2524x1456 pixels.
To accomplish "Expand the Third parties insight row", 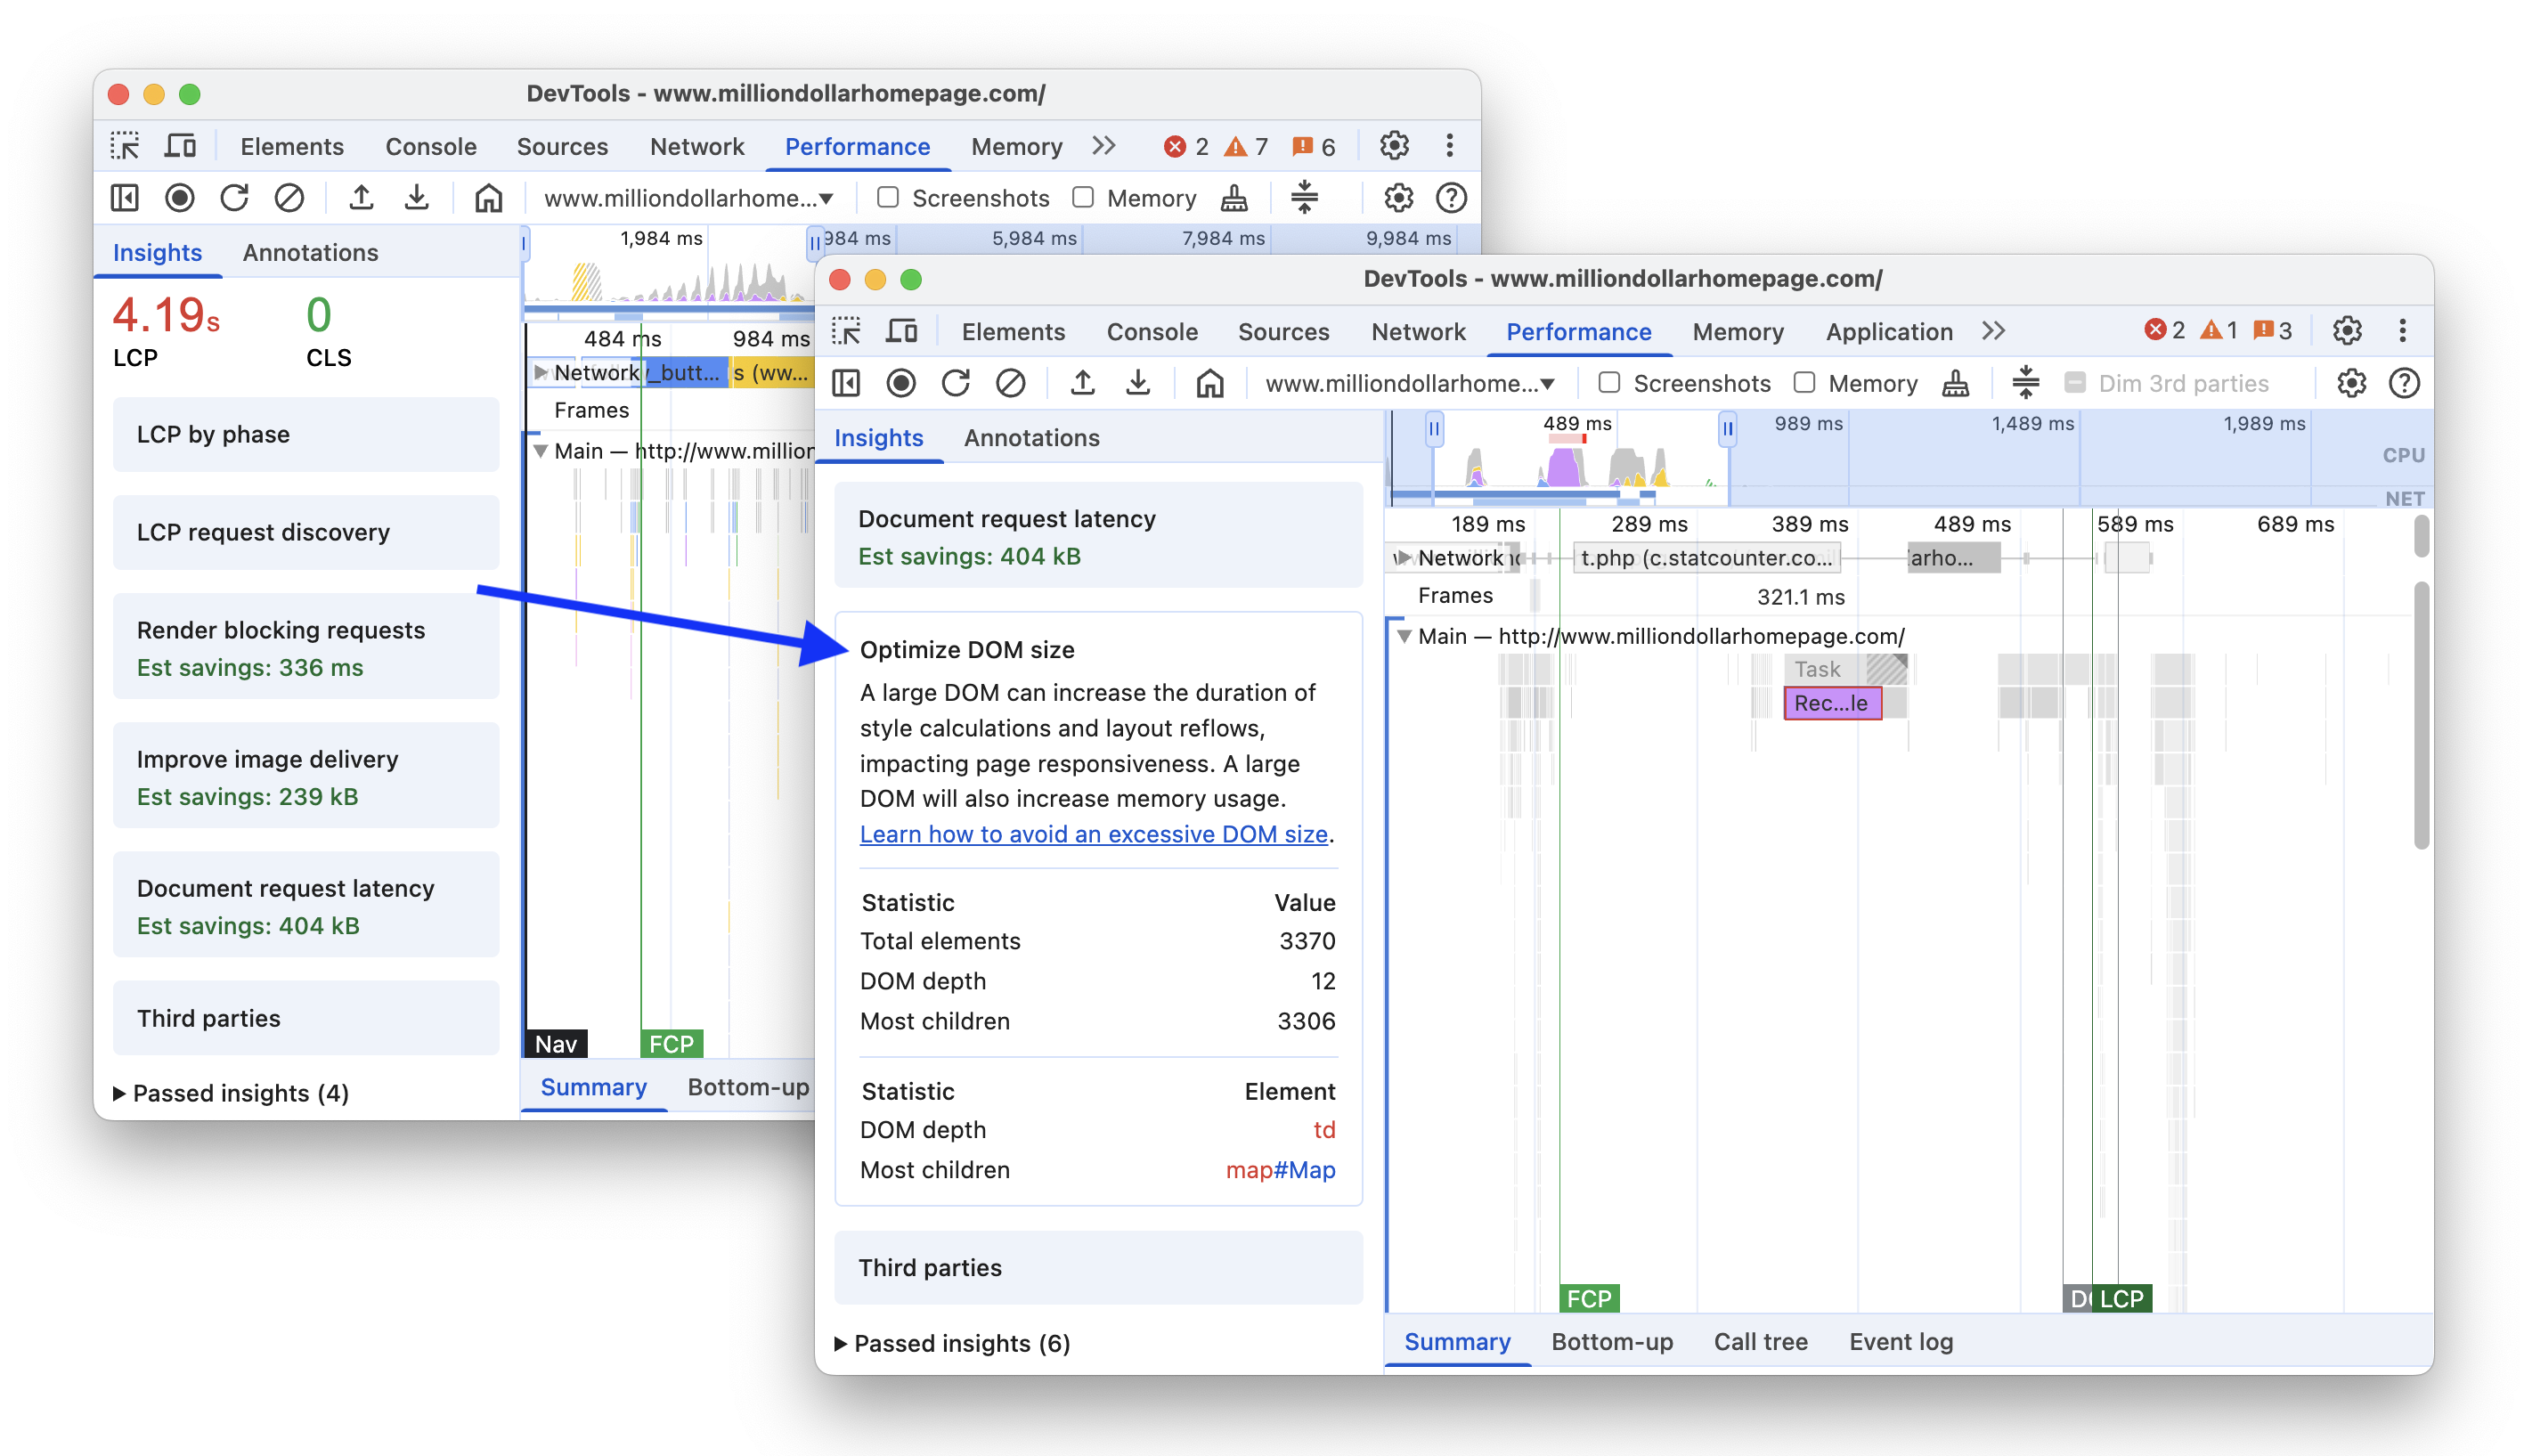I will (x=931, y=1267).
